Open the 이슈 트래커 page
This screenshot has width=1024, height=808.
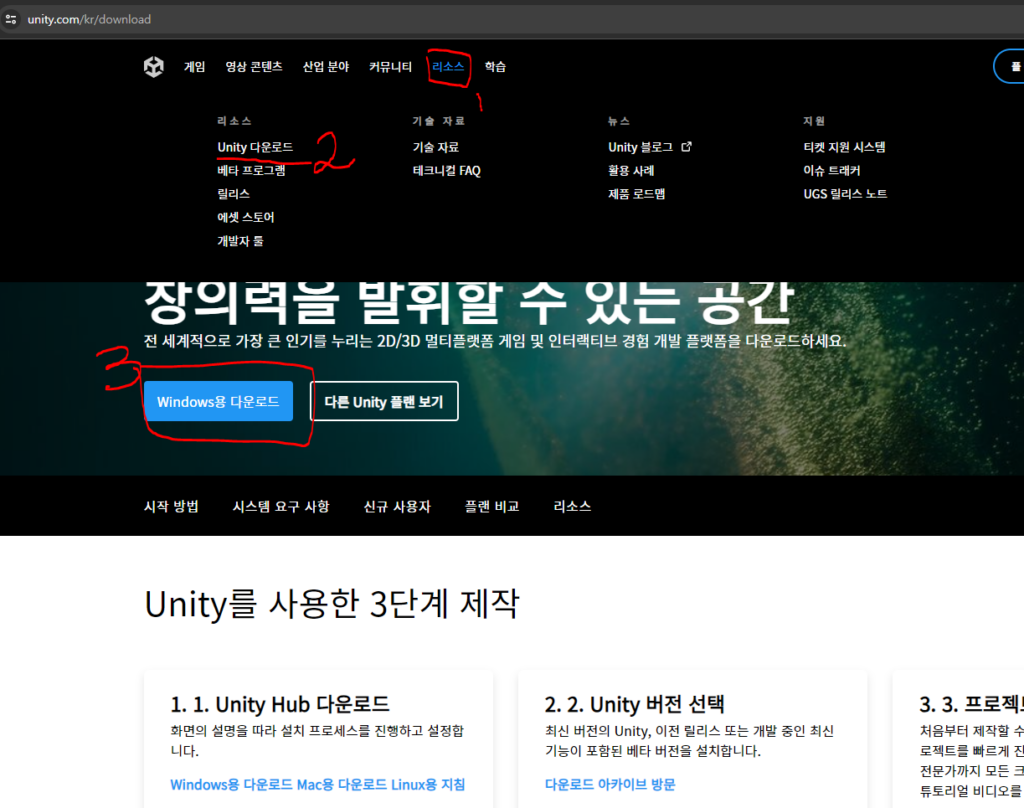point(834,170)
